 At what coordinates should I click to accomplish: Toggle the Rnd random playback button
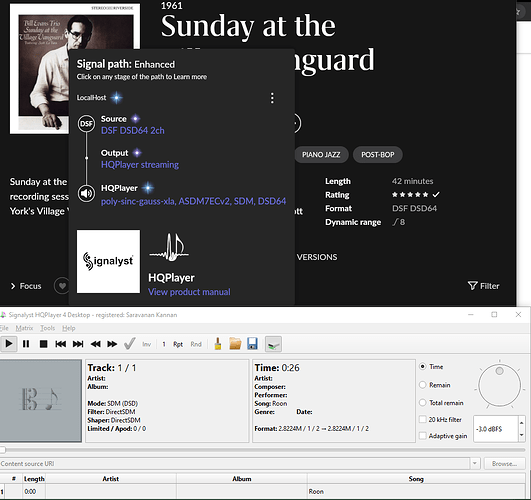[x=196, y=344]
